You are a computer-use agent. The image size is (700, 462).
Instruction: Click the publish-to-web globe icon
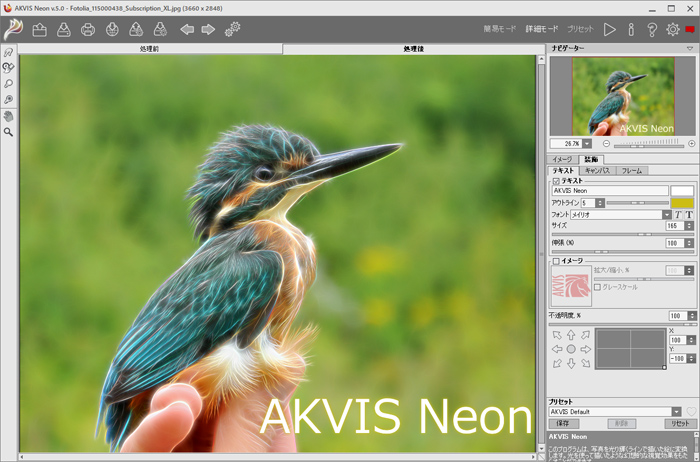[x=112, y=30]
